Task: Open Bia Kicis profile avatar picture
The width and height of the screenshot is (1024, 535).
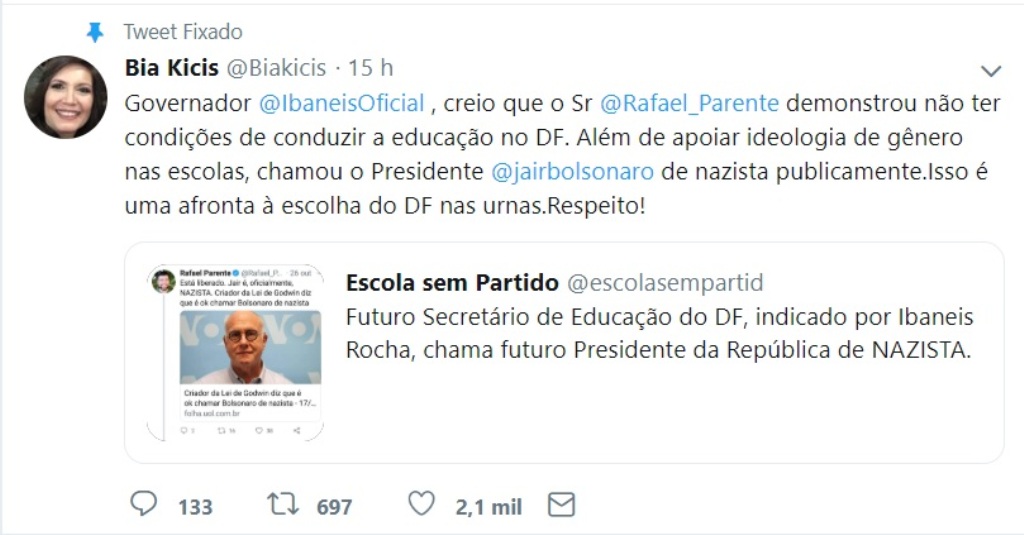Action: pyautogui.click(x=66, y=97)
